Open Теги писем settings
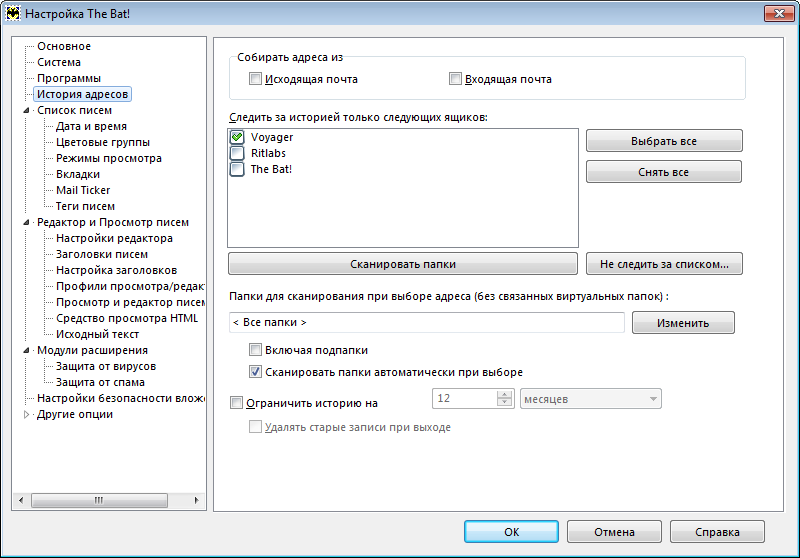The height and width of the screenshot is (558, 800). 85,206
